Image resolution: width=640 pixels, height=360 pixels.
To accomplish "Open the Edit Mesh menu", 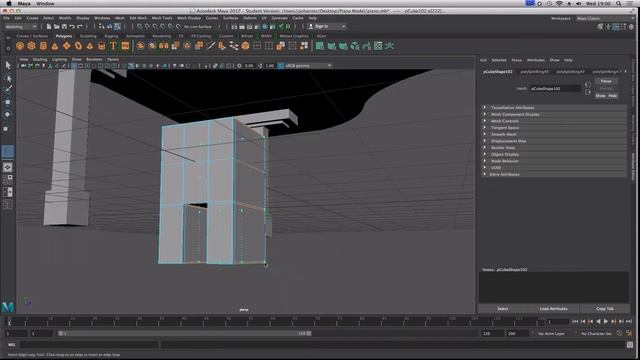I will click(138, 18).
